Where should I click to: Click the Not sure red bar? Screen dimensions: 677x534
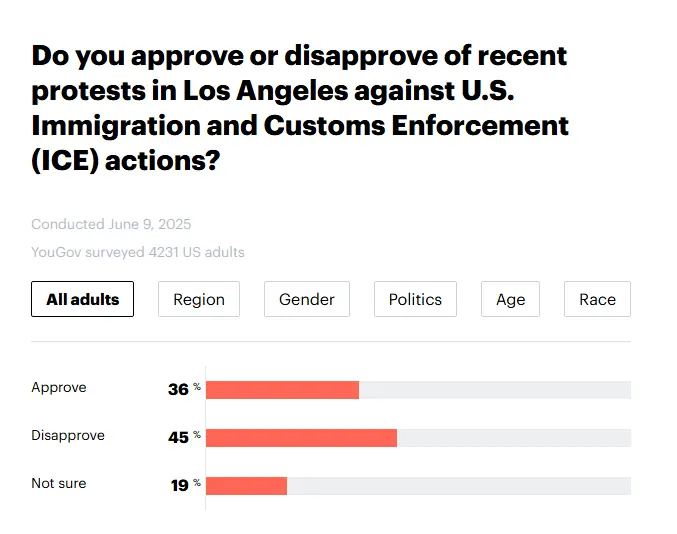(x=246, y=486)
